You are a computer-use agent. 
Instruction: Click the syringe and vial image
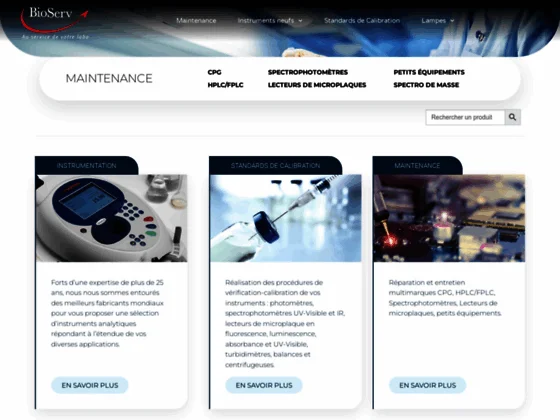(286, 218)
